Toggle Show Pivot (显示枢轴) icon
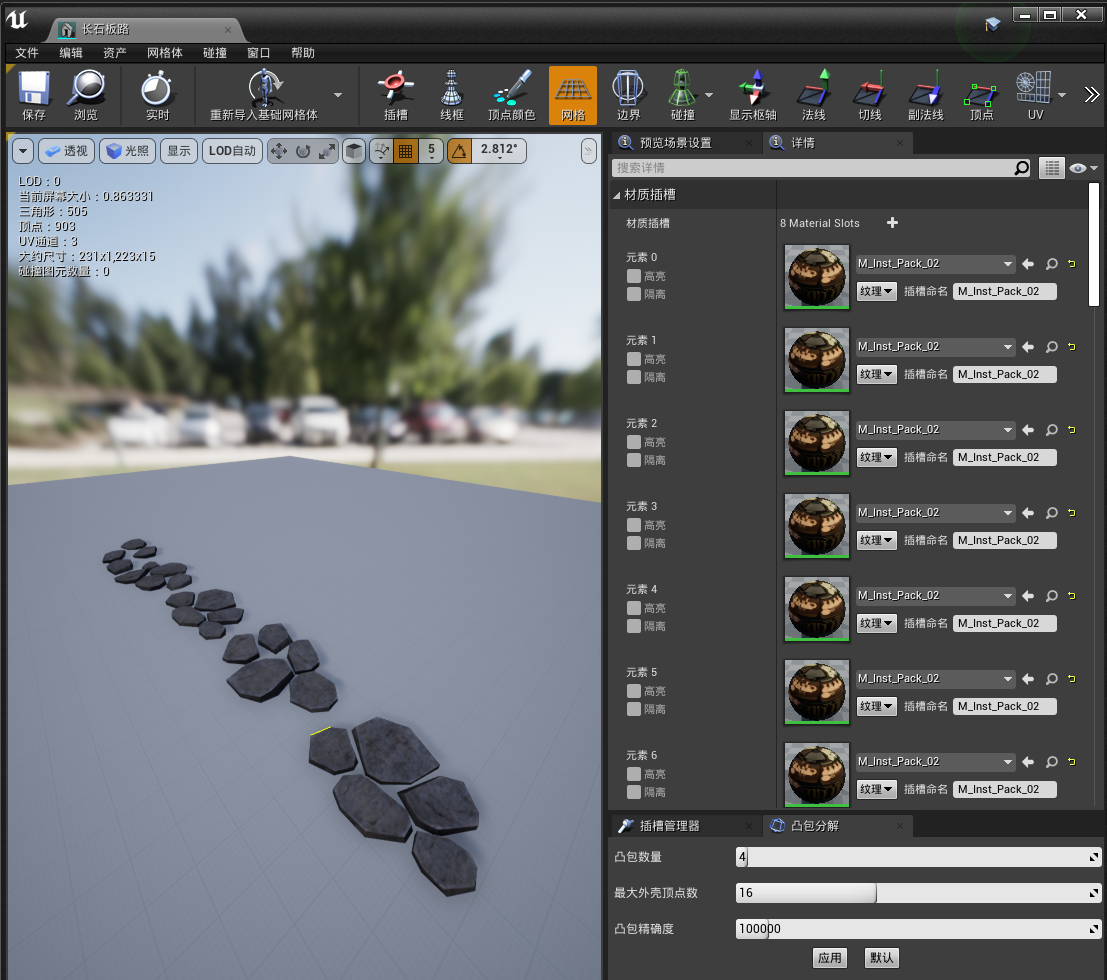This screenshot has width=1107, height=980. pos(752,96)
